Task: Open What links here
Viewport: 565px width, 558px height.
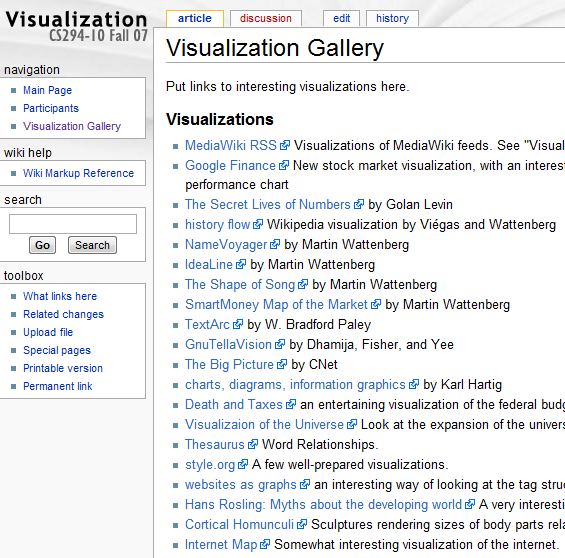Action: [60, 296]
